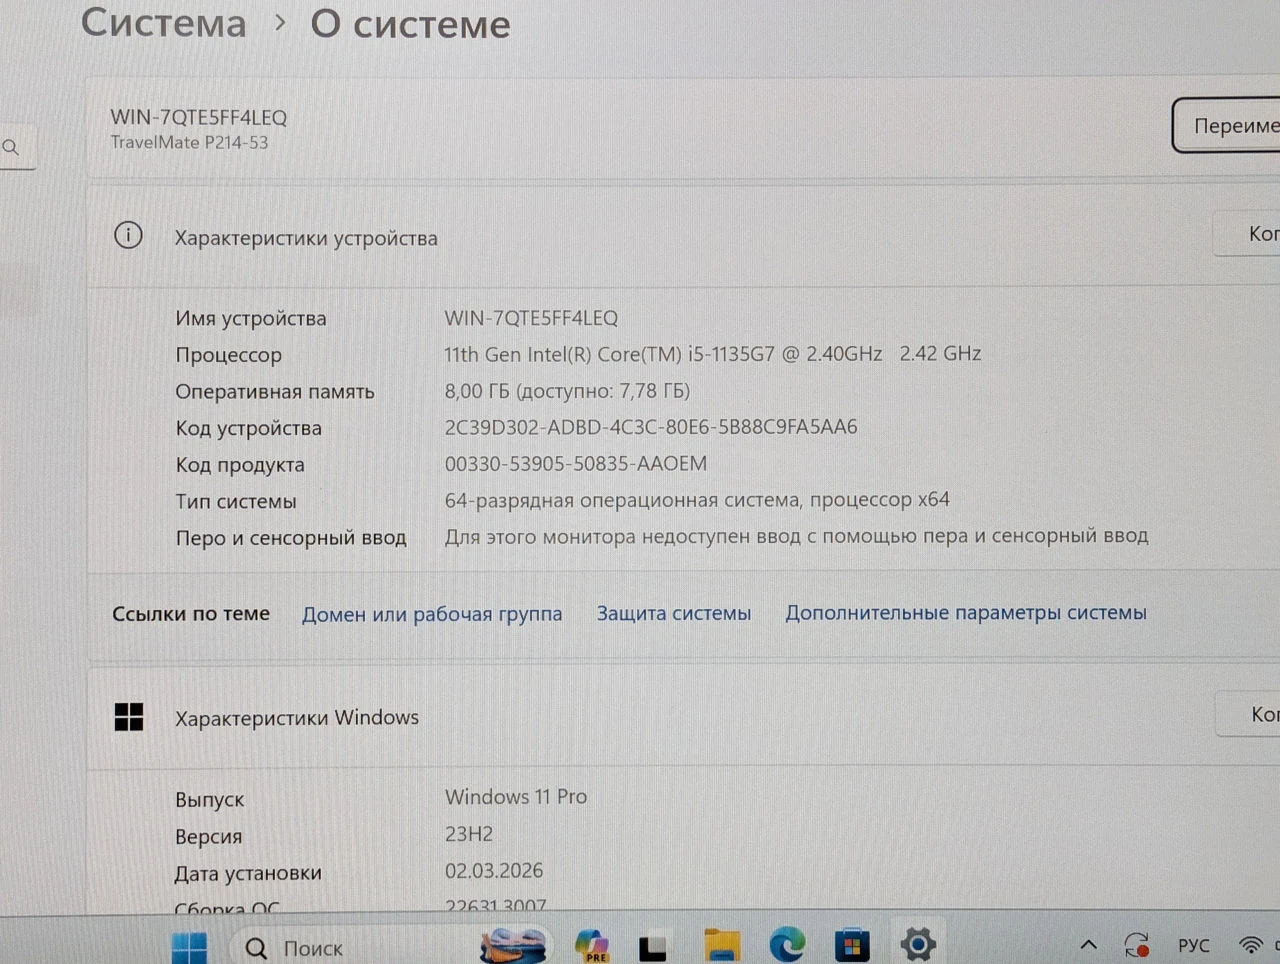Open Microsoft Store from the taskbar
Viewport: 1280px width, 964px height.
[852, 945]
